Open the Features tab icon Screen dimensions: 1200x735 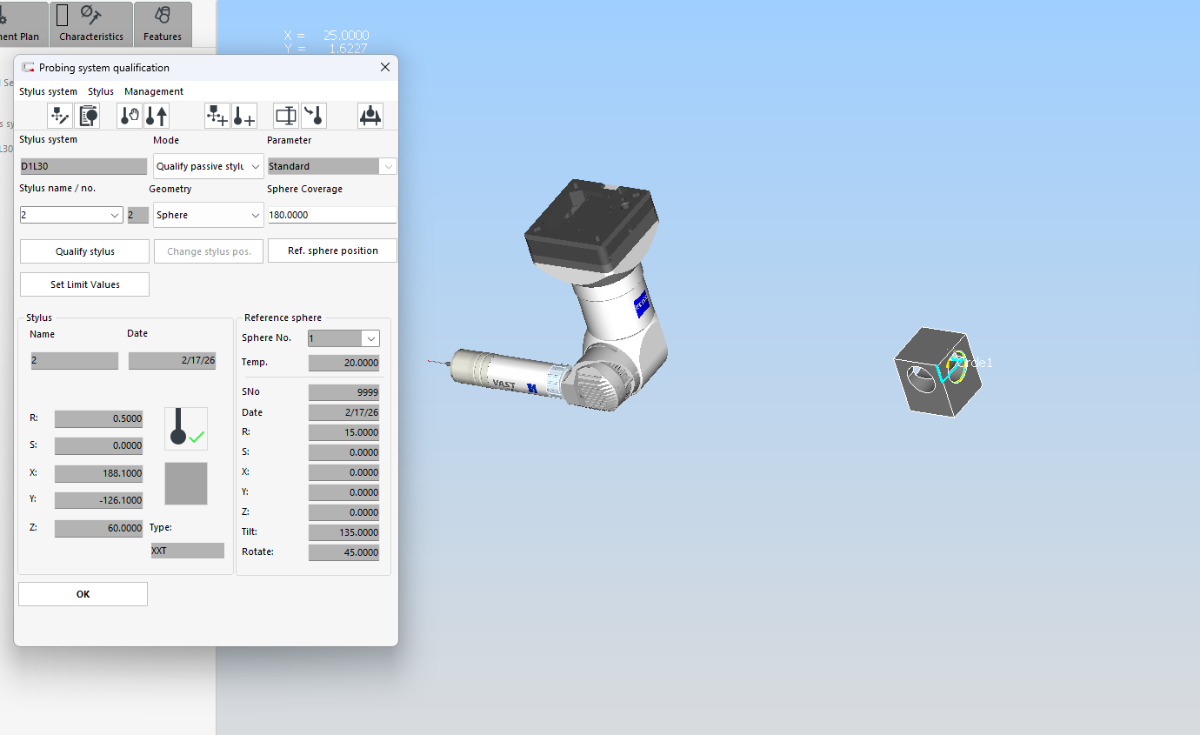click(162, 24)
